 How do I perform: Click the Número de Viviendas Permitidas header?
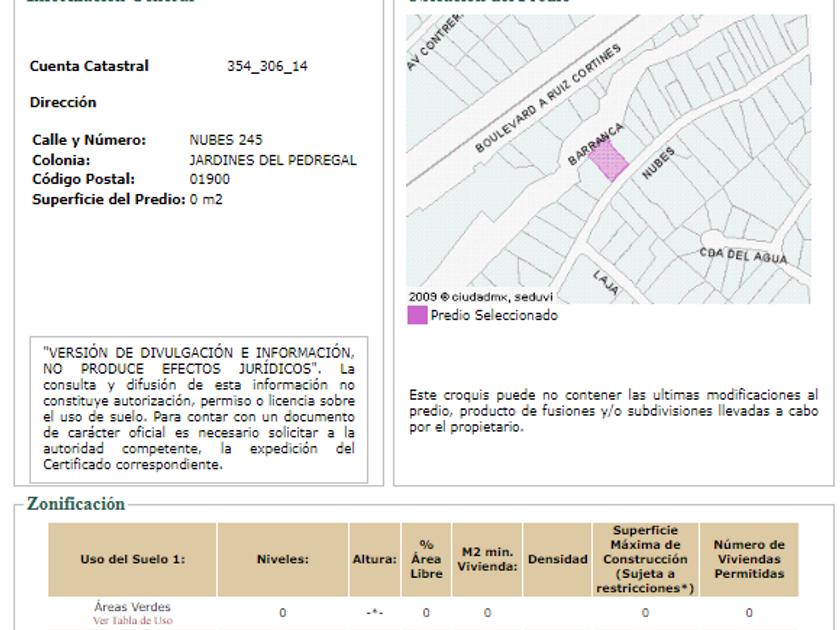point(749,559)
